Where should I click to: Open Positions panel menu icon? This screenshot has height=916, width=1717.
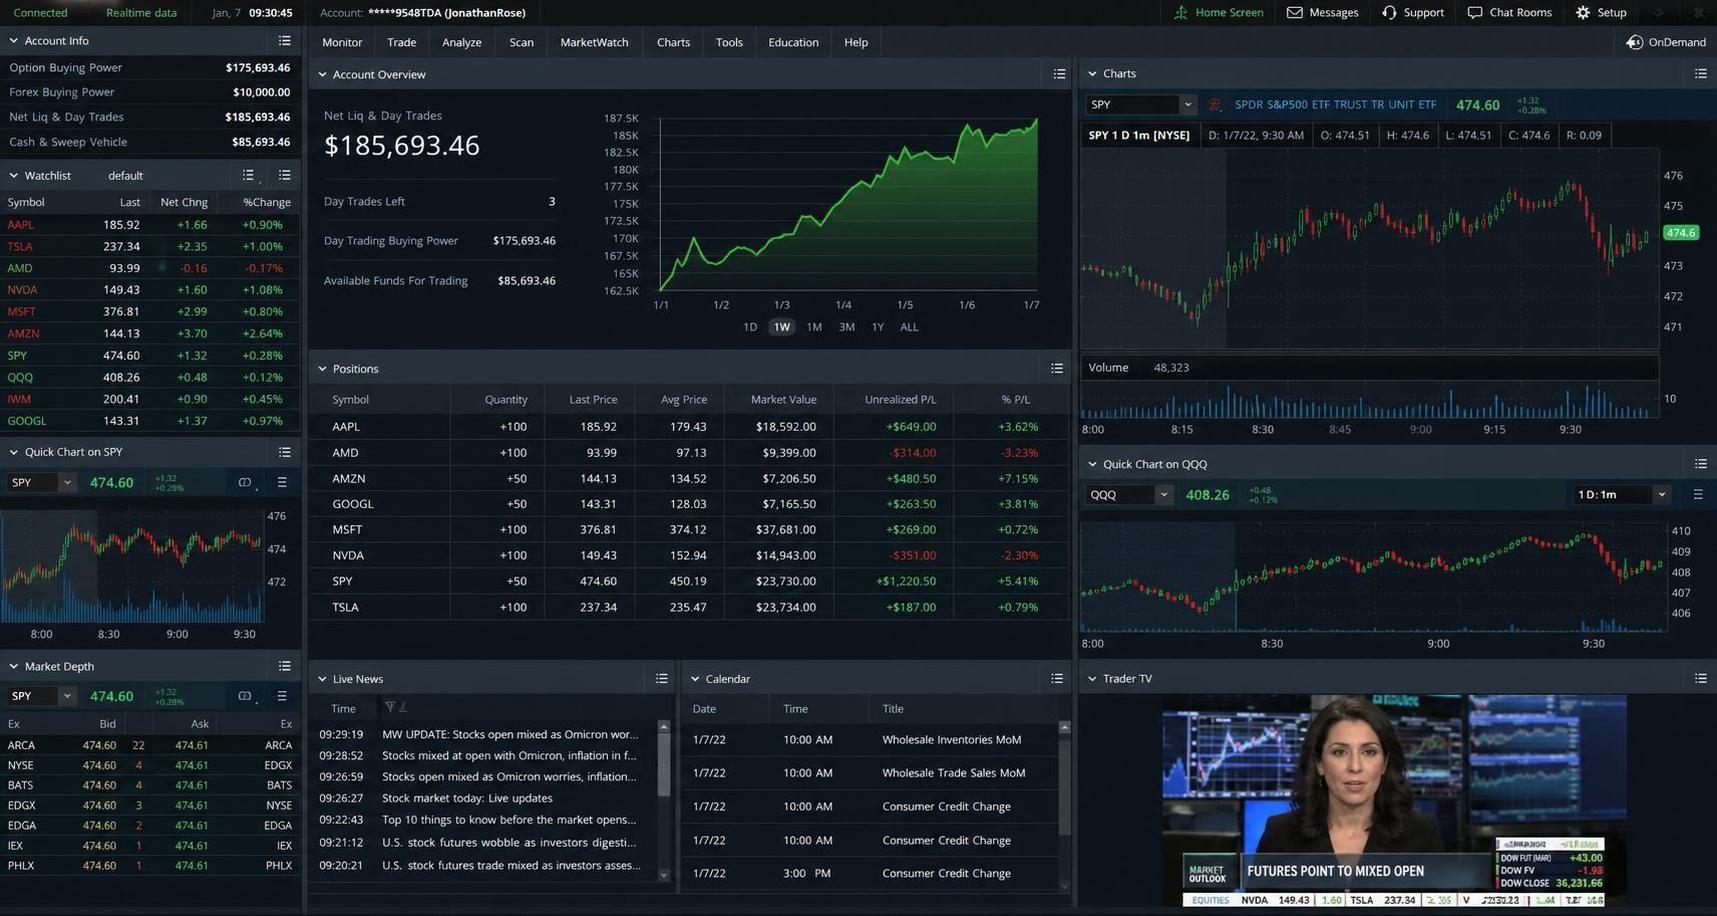click(x=1057, y=369)
